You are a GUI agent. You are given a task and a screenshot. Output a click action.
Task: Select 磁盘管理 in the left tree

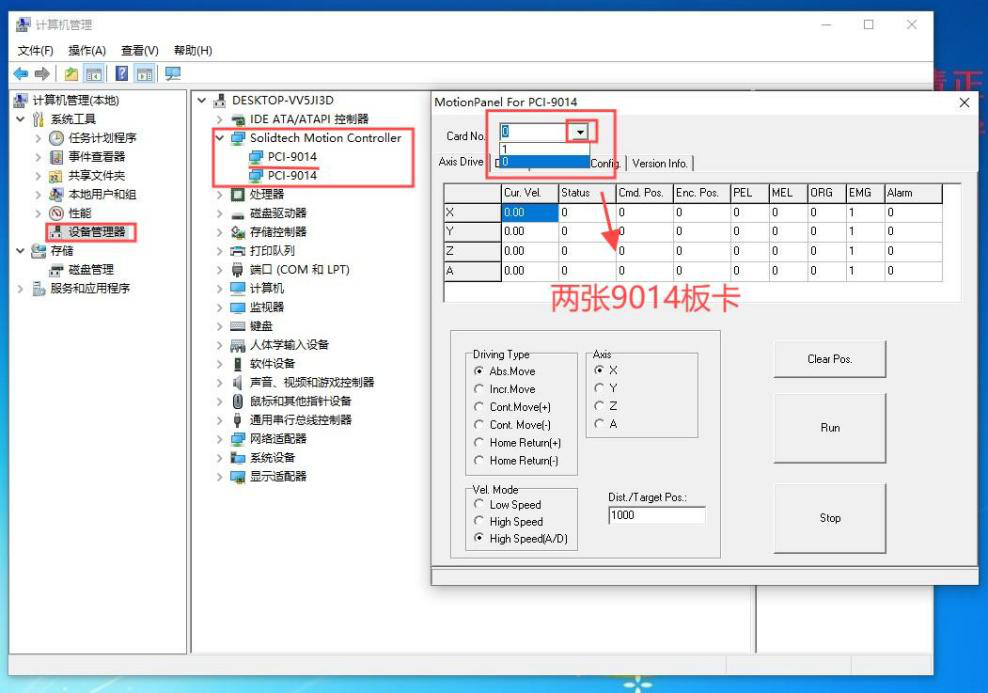pos(90,270)
